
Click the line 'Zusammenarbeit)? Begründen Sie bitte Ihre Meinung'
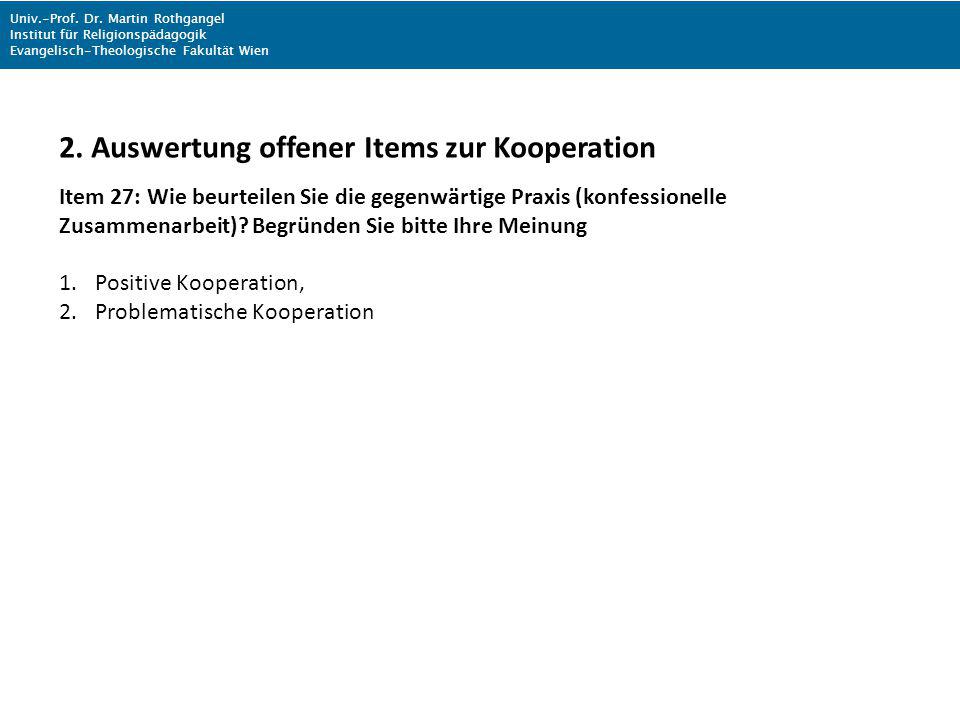(x=323, y=226)
